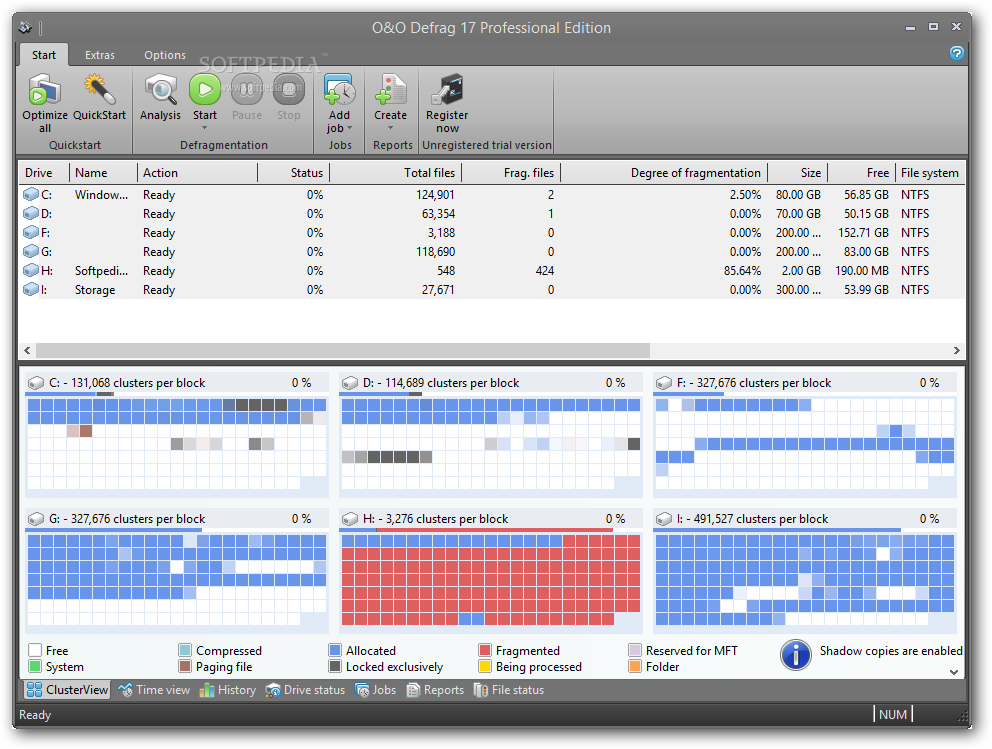Viewport: 992px width, 749px height.
Task: Click the Add job icon
Action: 339,89
